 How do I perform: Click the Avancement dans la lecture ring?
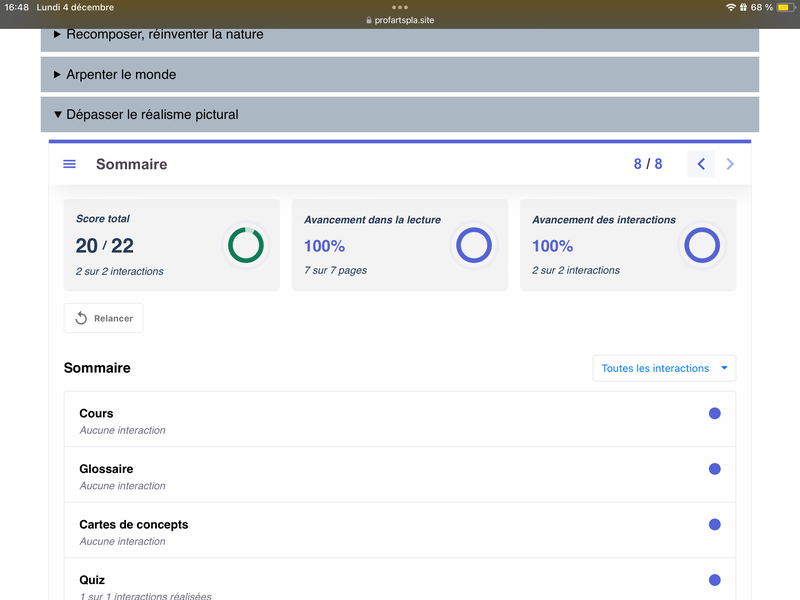[473, 245]
